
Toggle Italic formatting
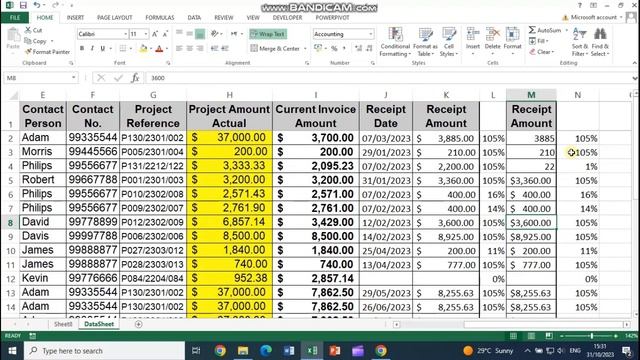pyautogui.click(x=92, y=49)
